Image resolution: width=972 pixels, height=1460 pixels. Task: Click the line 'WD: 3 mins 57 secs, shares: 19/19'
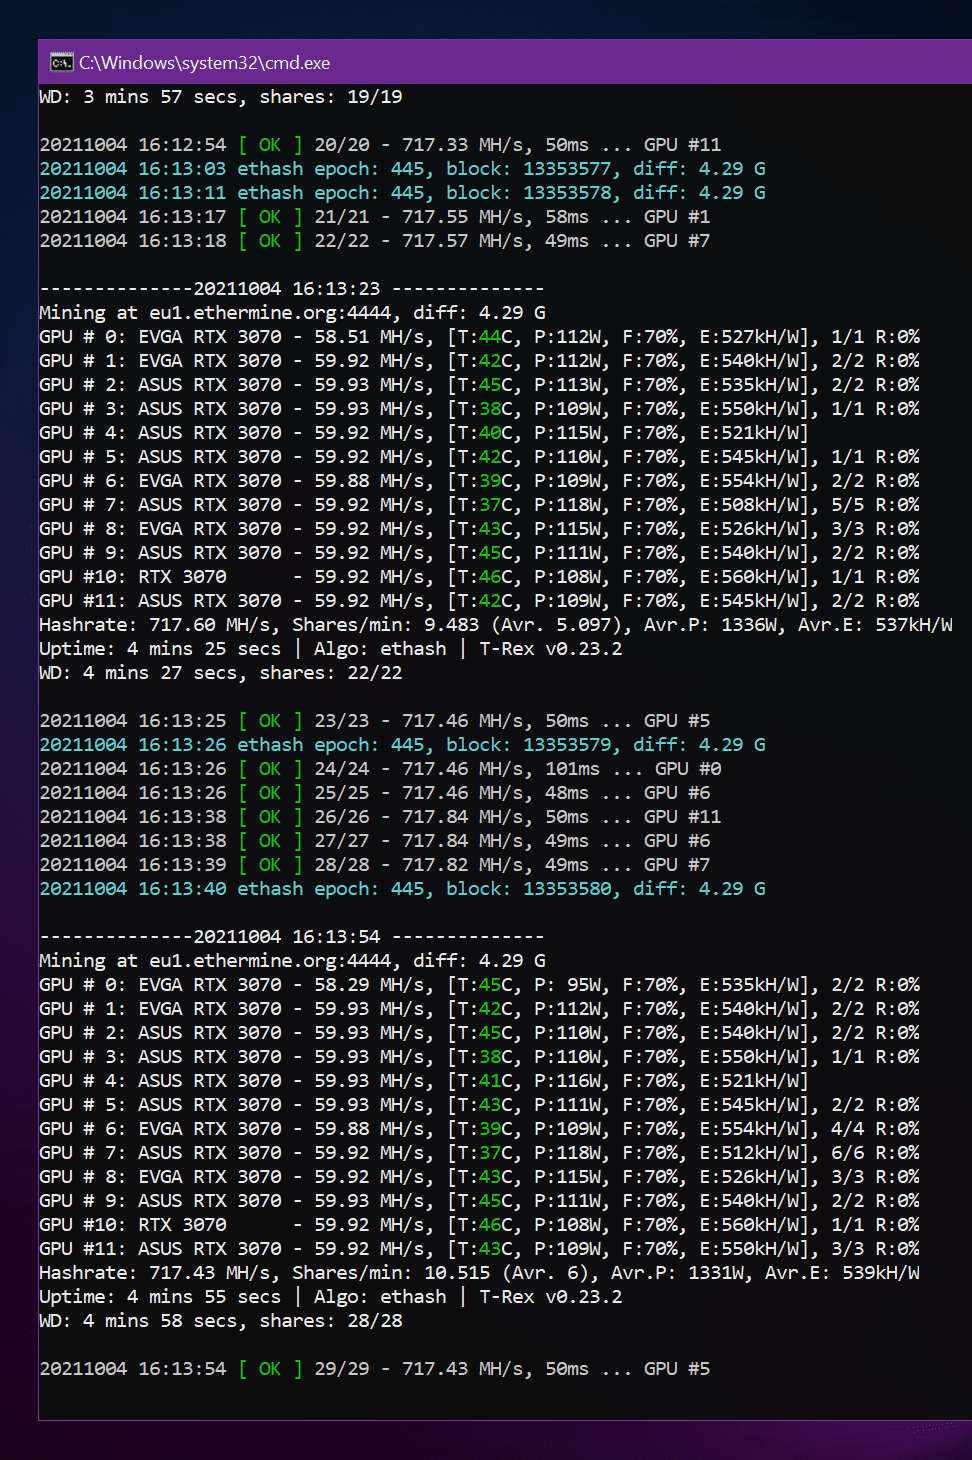221,97
